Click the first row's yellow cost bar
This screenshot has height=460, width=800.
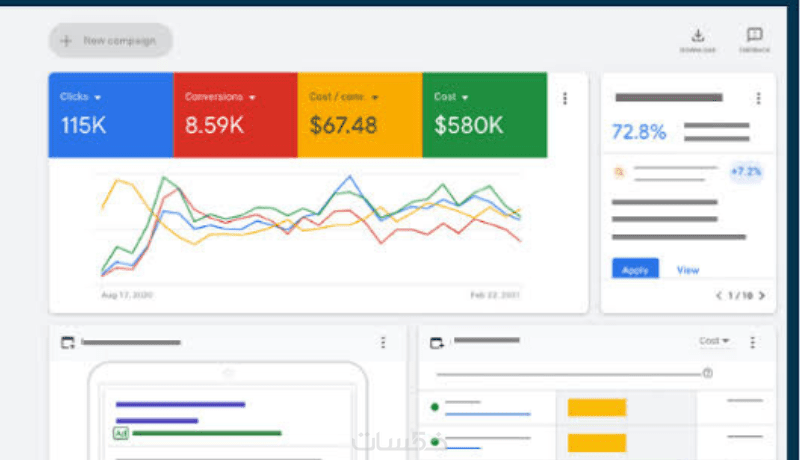[x=597, y=407]
